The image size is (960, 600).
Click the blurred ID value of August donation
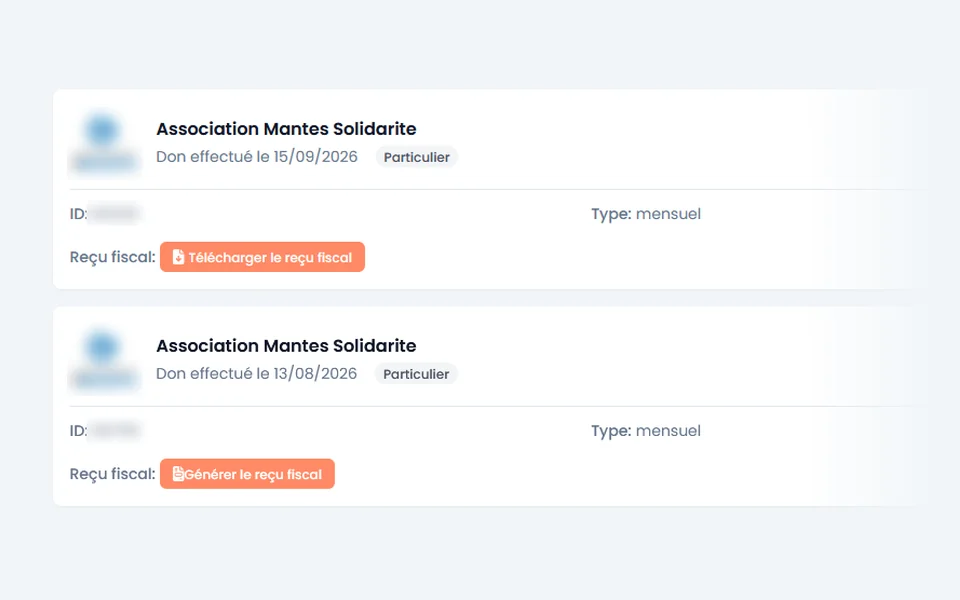(x=115, y=430)
